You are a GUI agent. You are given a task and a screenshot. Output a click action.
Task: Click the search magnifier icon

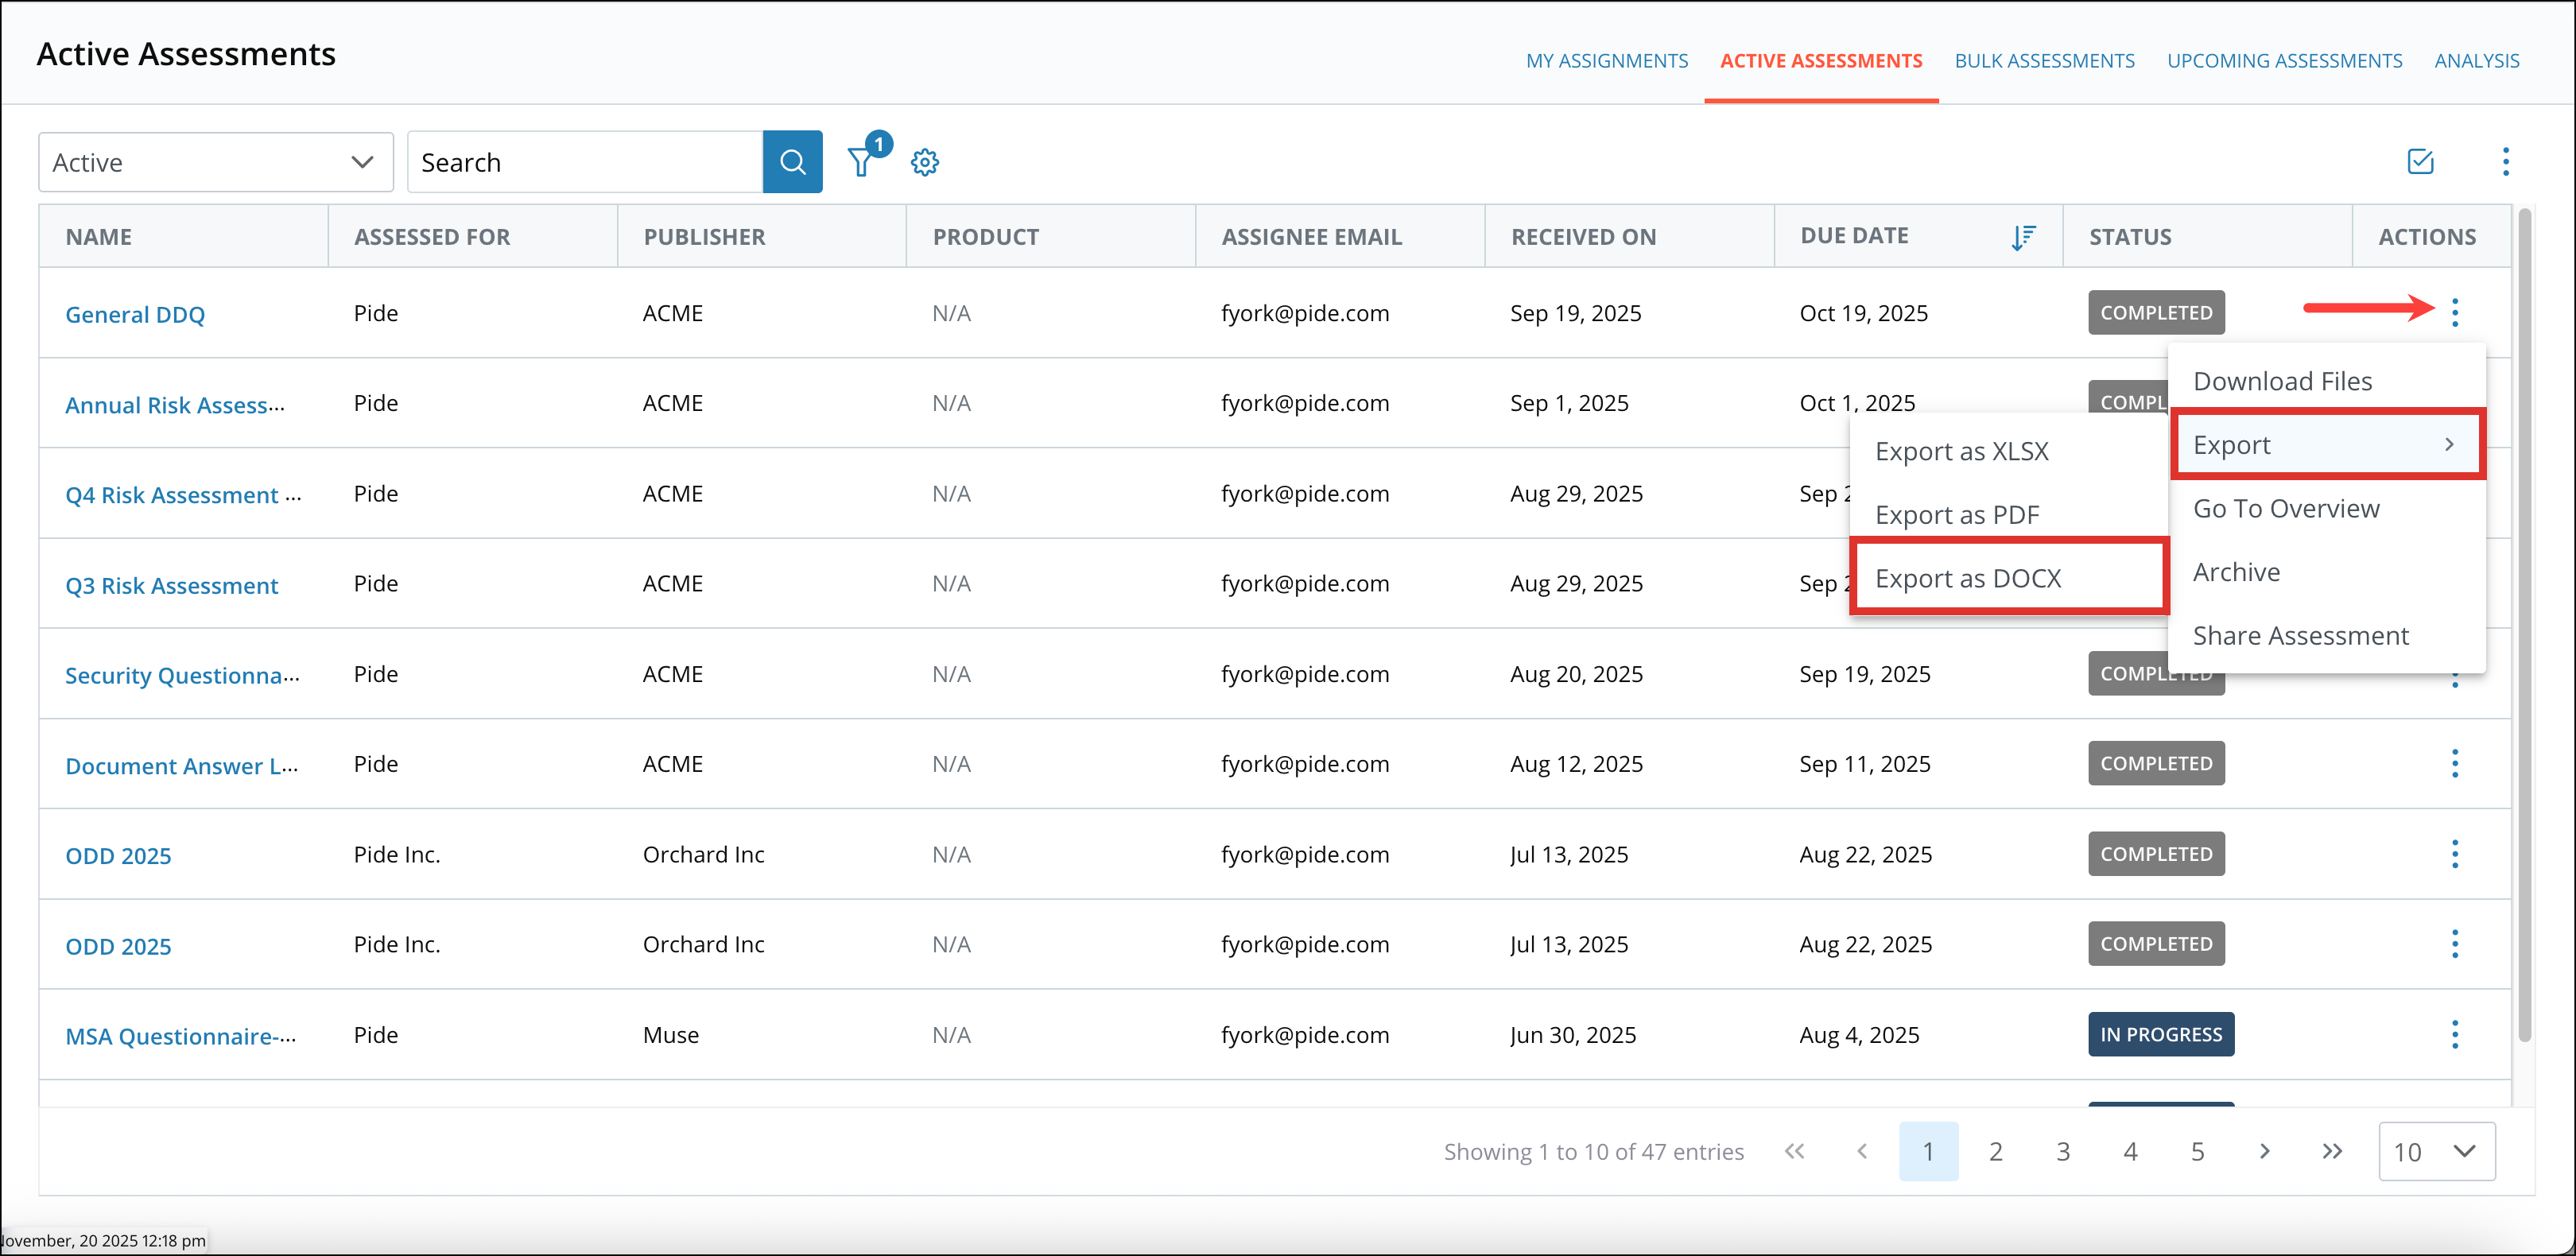pyautogui.click(x=792, y=161)
